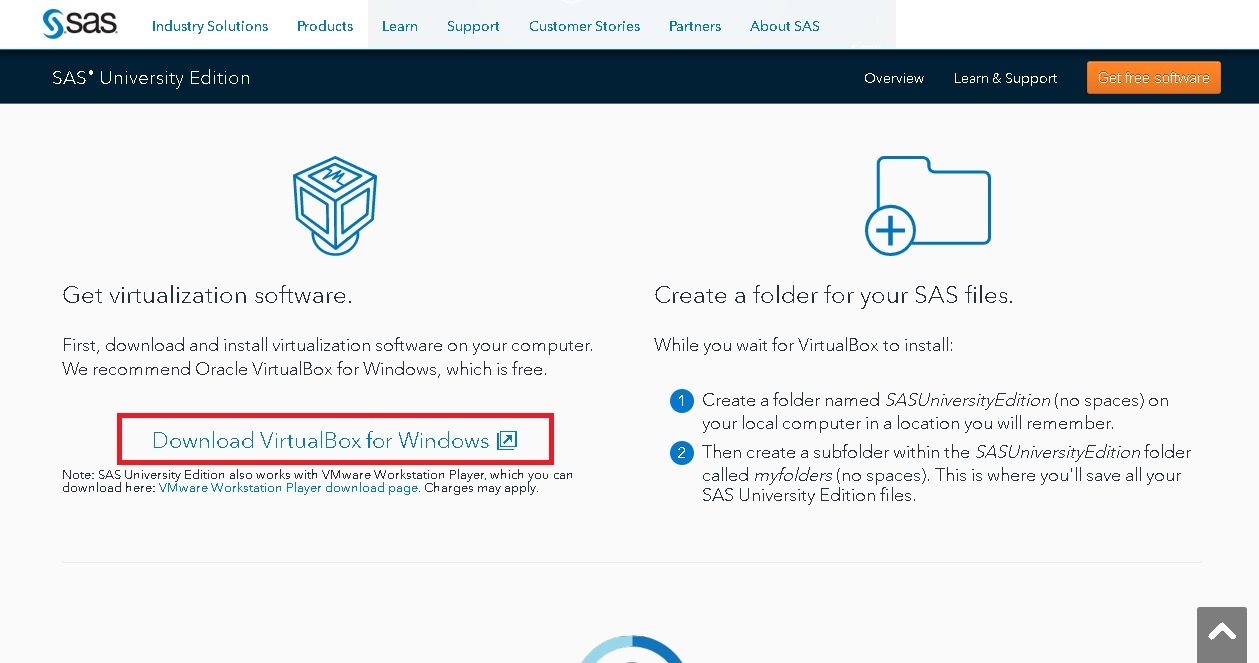
Task: Click the italic "myfolders" text
Action: tap(791, 475)
